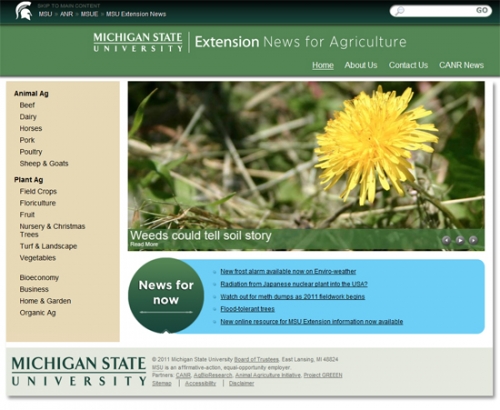The image size is (500, 410).
Task: Click the Spartan helmet logo
Action: click(x=24, y=11)
